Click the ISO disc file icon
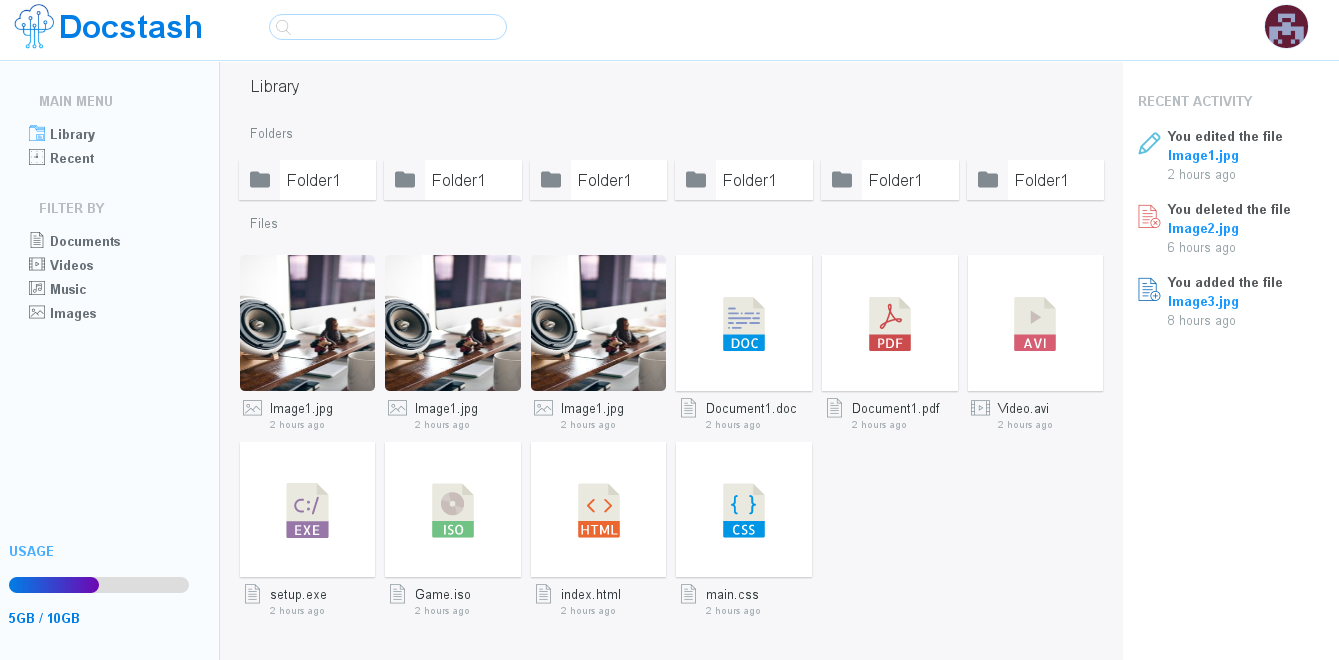The width and height of the screenshot is (1339, 660). (453, 511)
